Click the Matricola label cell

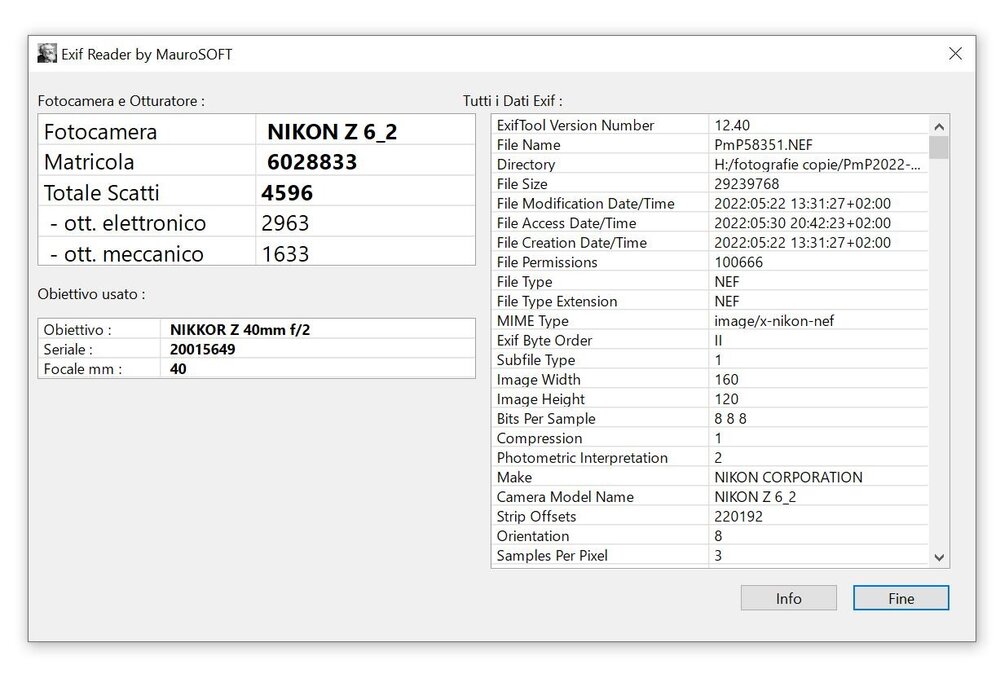click(147, 161)
